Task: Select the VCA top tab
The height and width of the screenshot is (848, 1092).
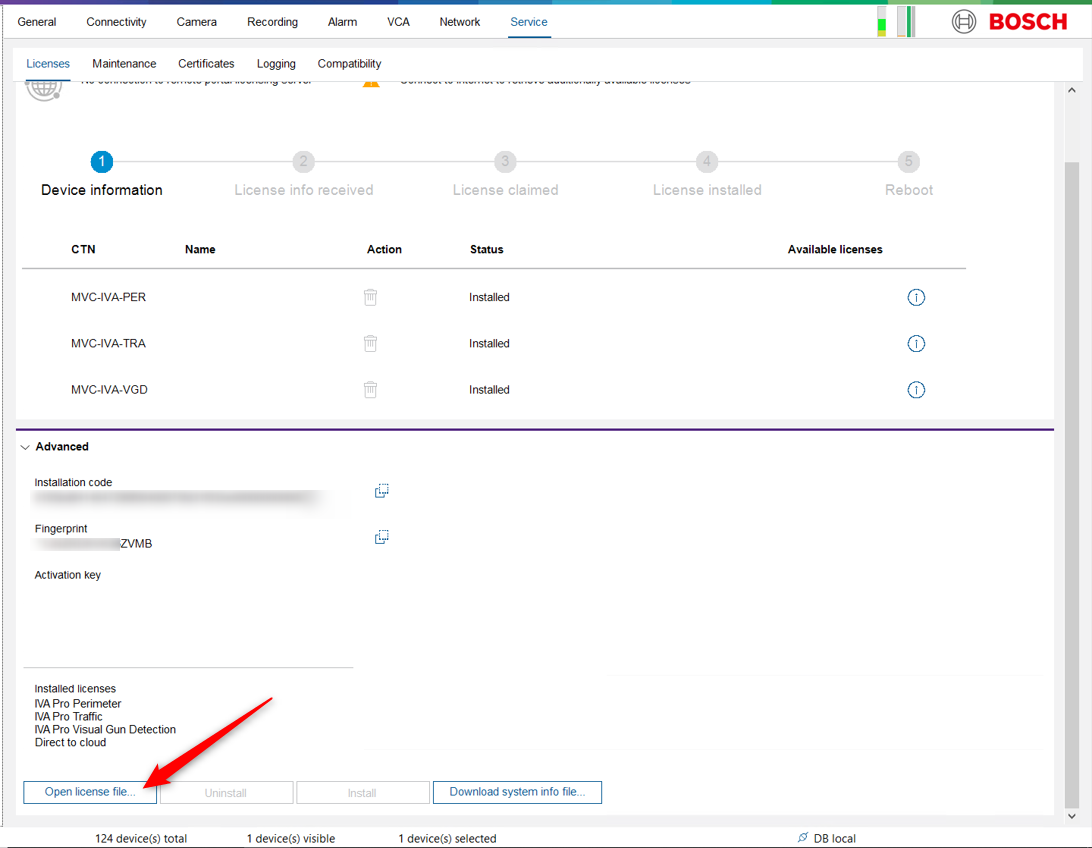Action: [x=398, y=22]
